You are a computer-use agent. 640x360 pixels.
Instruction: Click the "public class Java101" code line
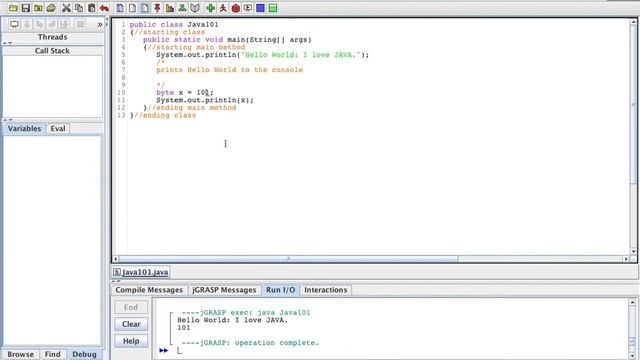174,24
